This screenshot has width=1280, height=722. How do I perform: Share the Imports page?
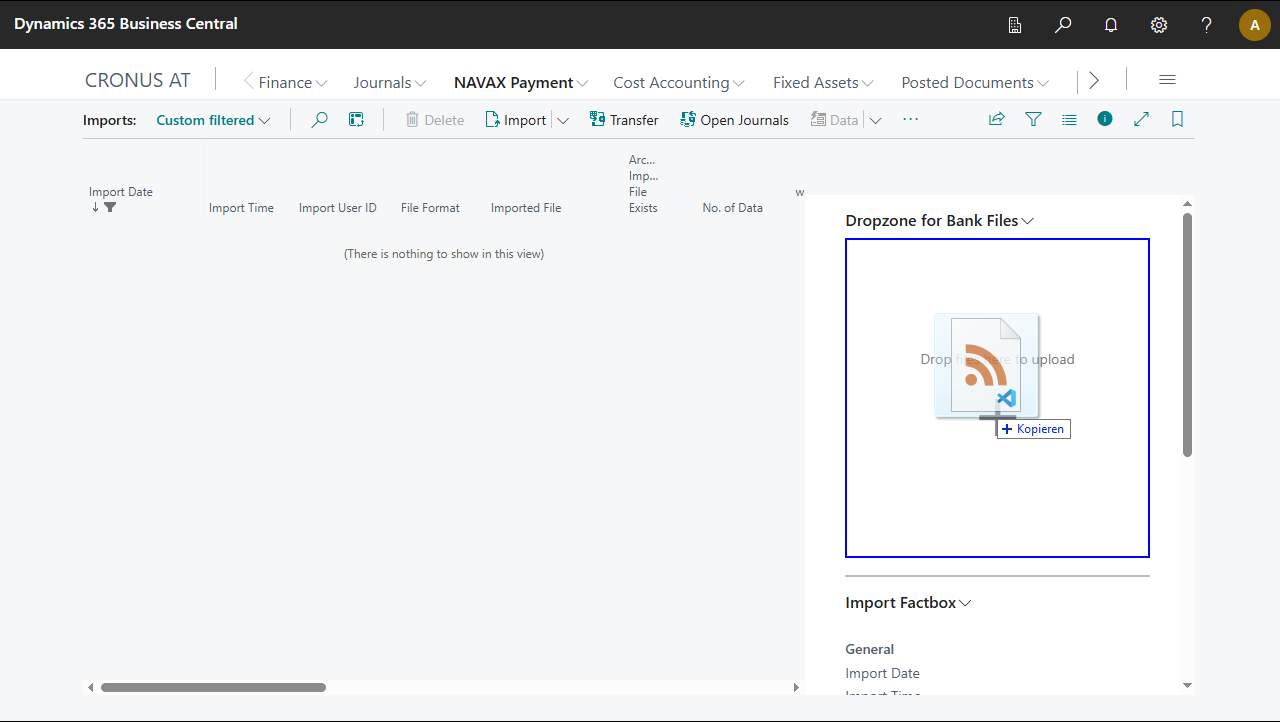[997, 120]
